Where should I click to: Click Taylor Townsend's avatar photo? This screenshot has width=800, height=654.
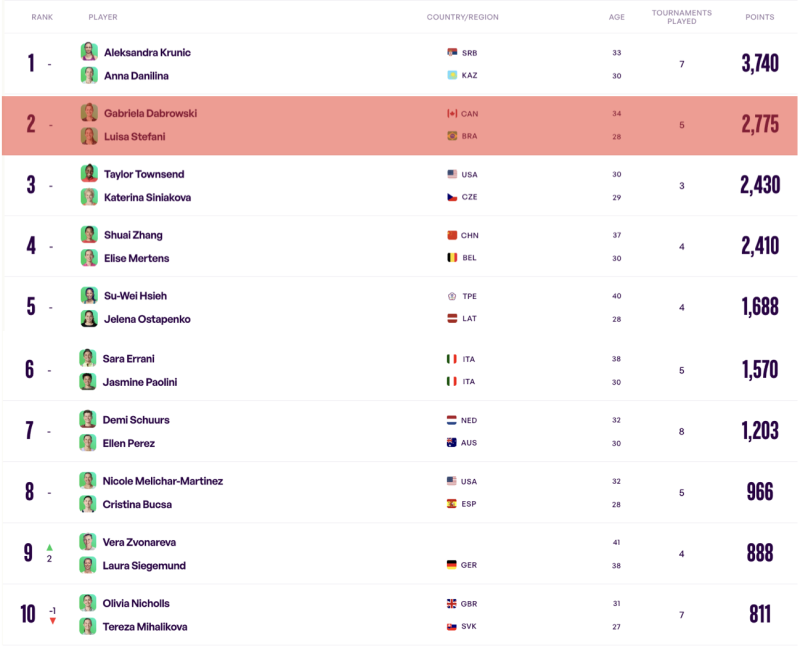(x=89, y=174)
